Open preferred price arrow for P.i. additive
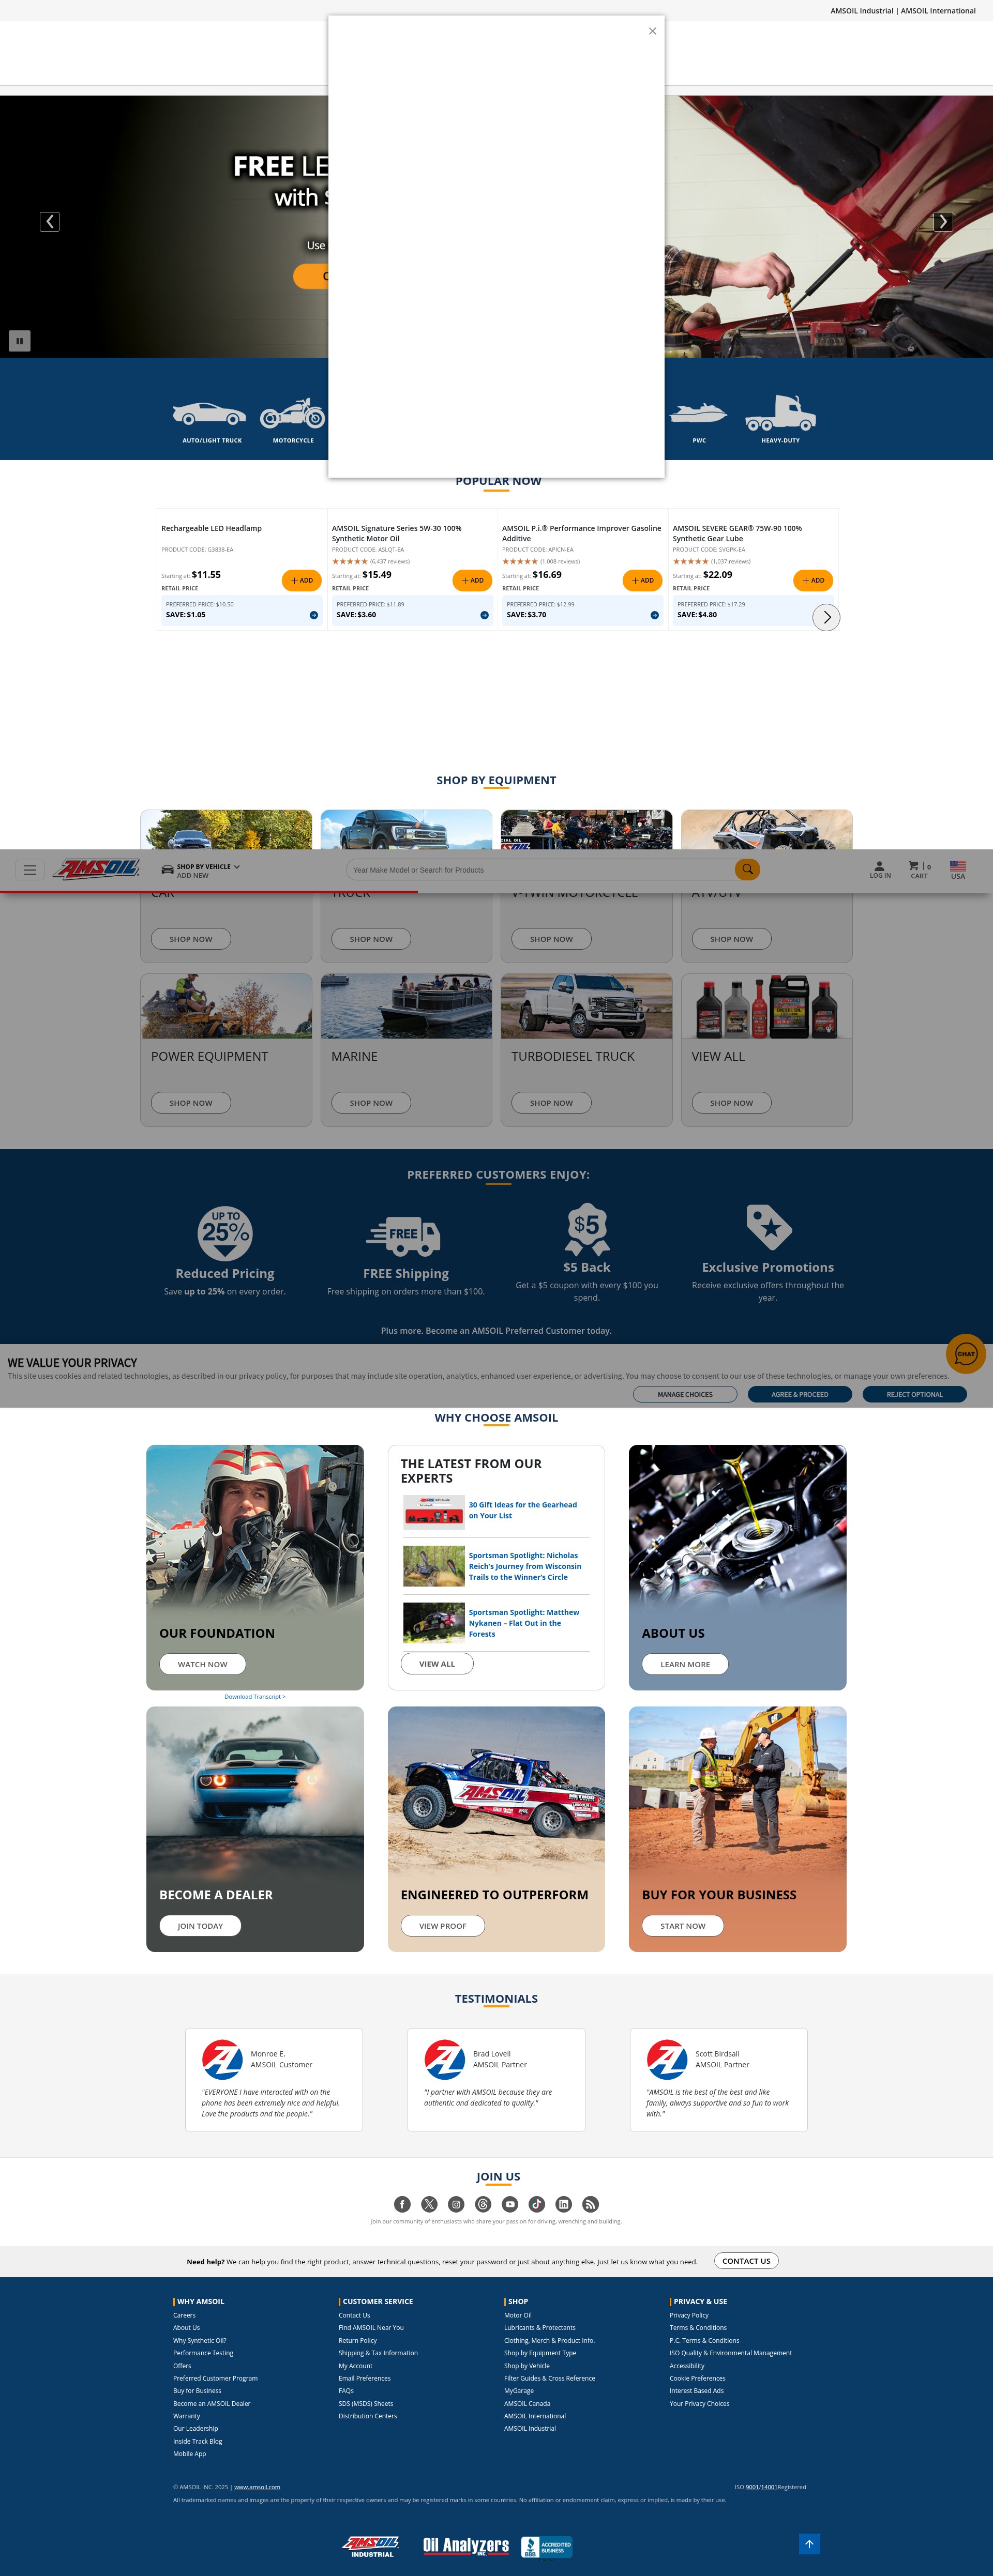 (x=654, y=615)
